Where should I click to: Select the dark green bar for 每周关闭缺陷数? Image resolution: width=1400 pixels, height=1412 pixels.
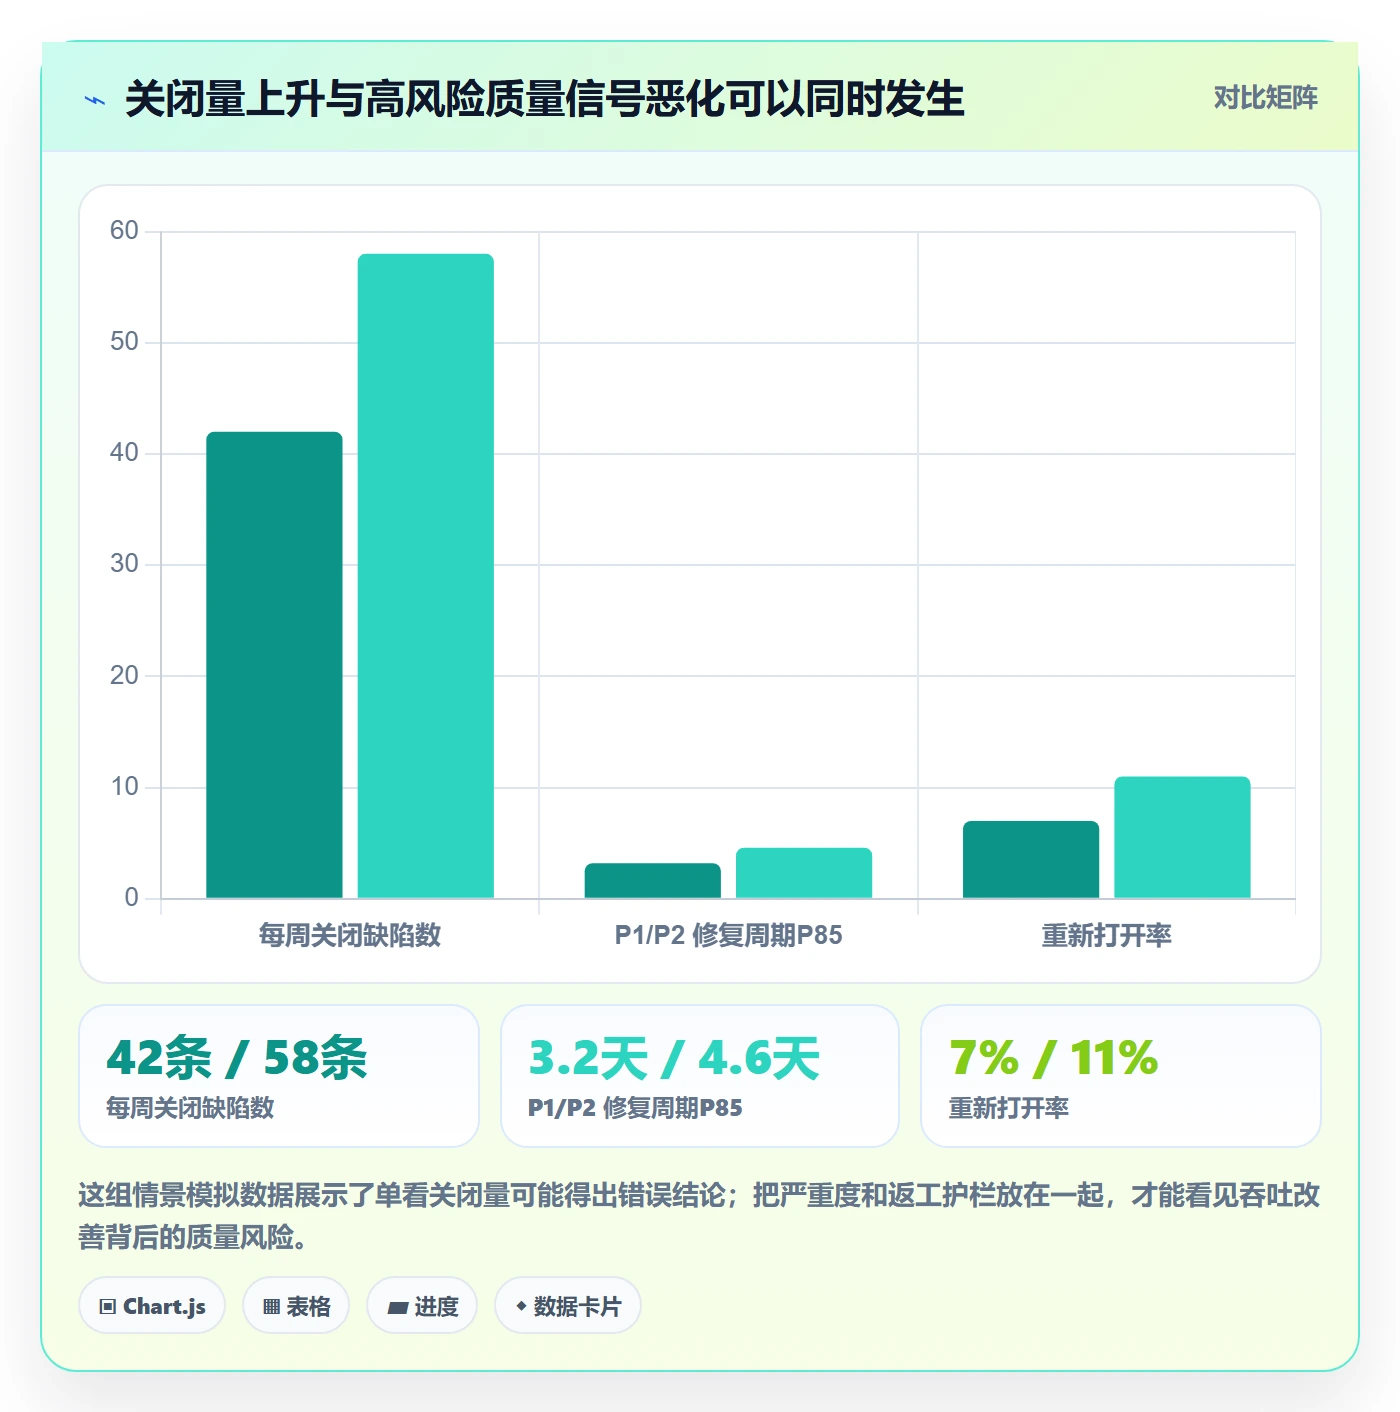pyautogui.click(x=274, y=665)
